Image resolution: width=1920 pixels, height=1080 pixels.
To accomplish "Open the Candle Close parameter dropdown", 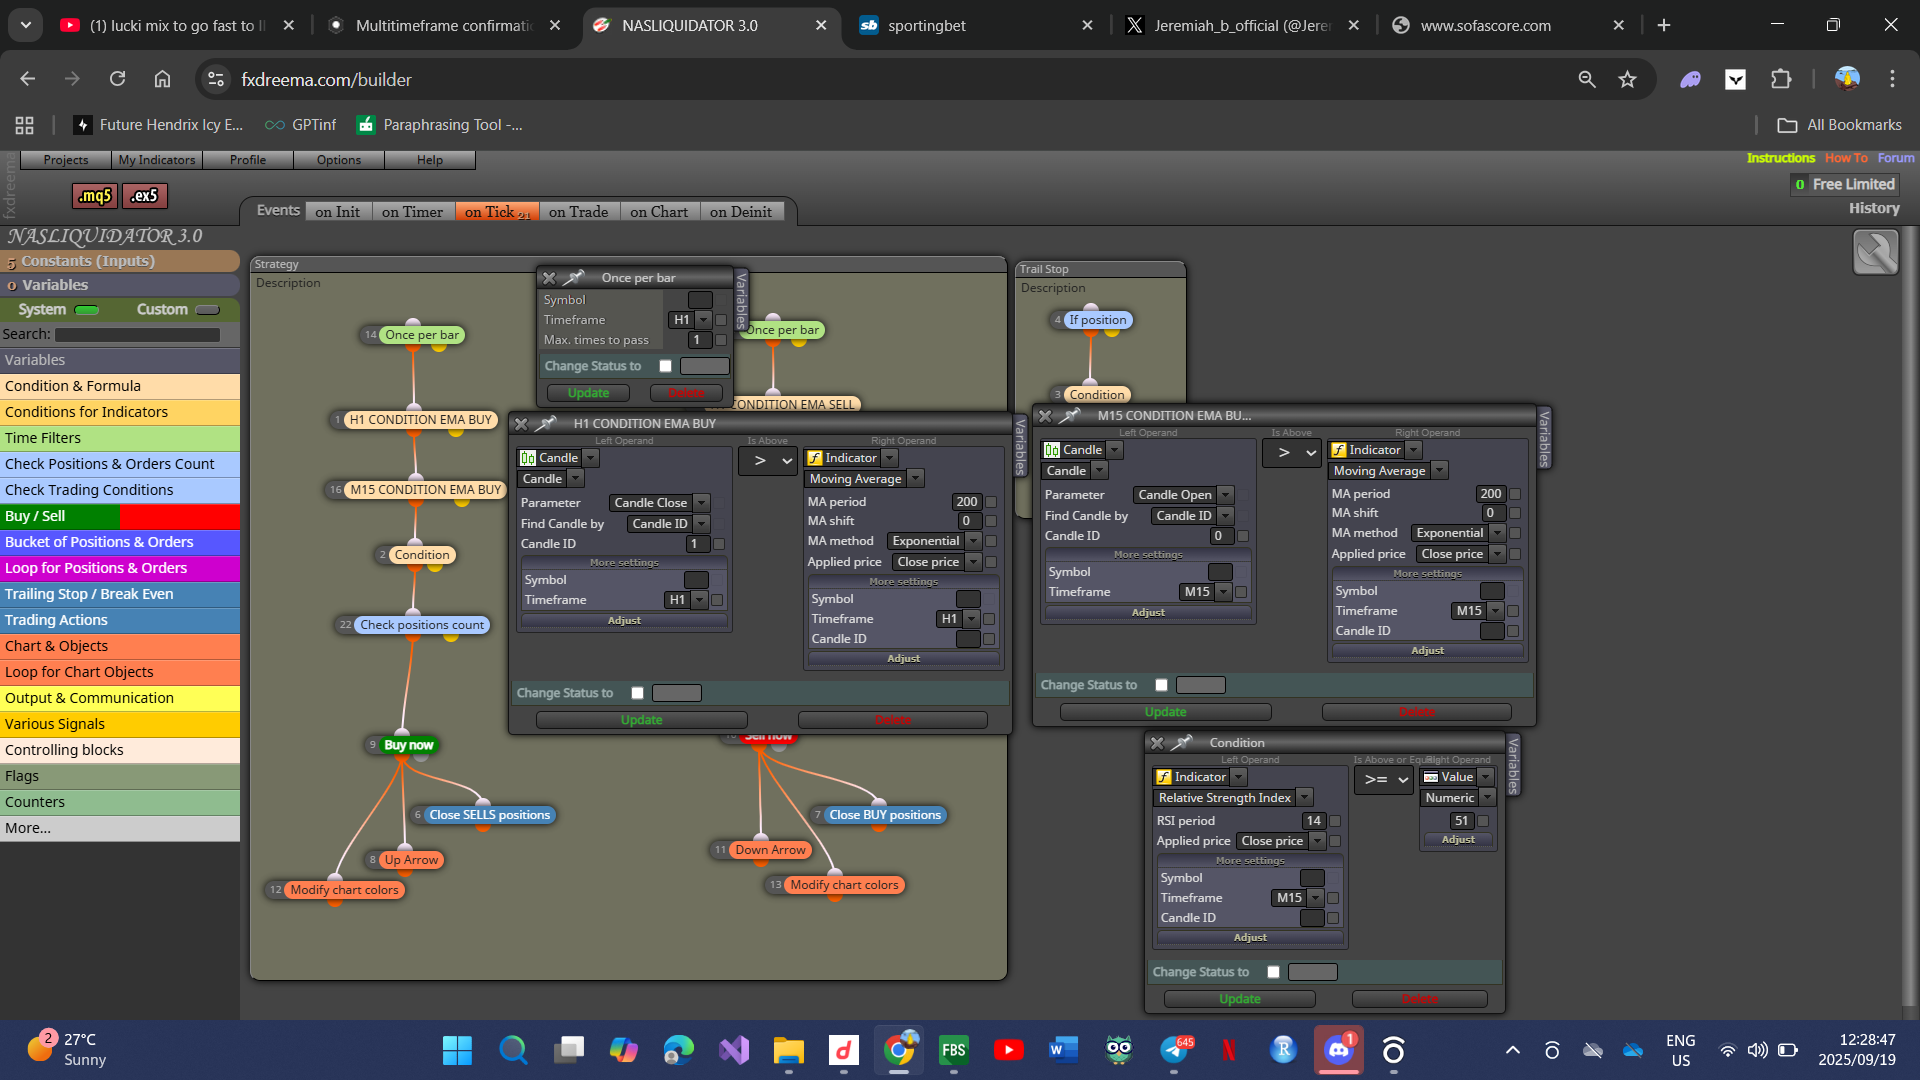I will tap(659, 503).
